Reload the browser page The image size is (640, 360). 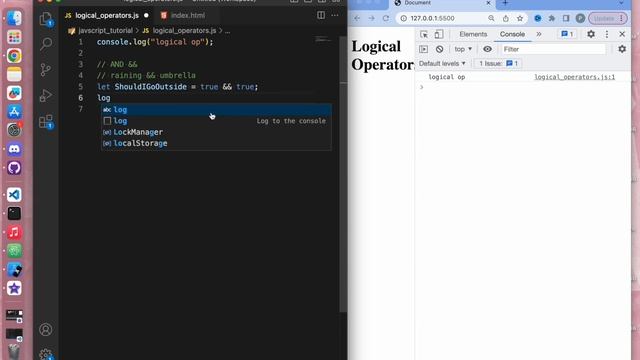(x=386, y=18)
